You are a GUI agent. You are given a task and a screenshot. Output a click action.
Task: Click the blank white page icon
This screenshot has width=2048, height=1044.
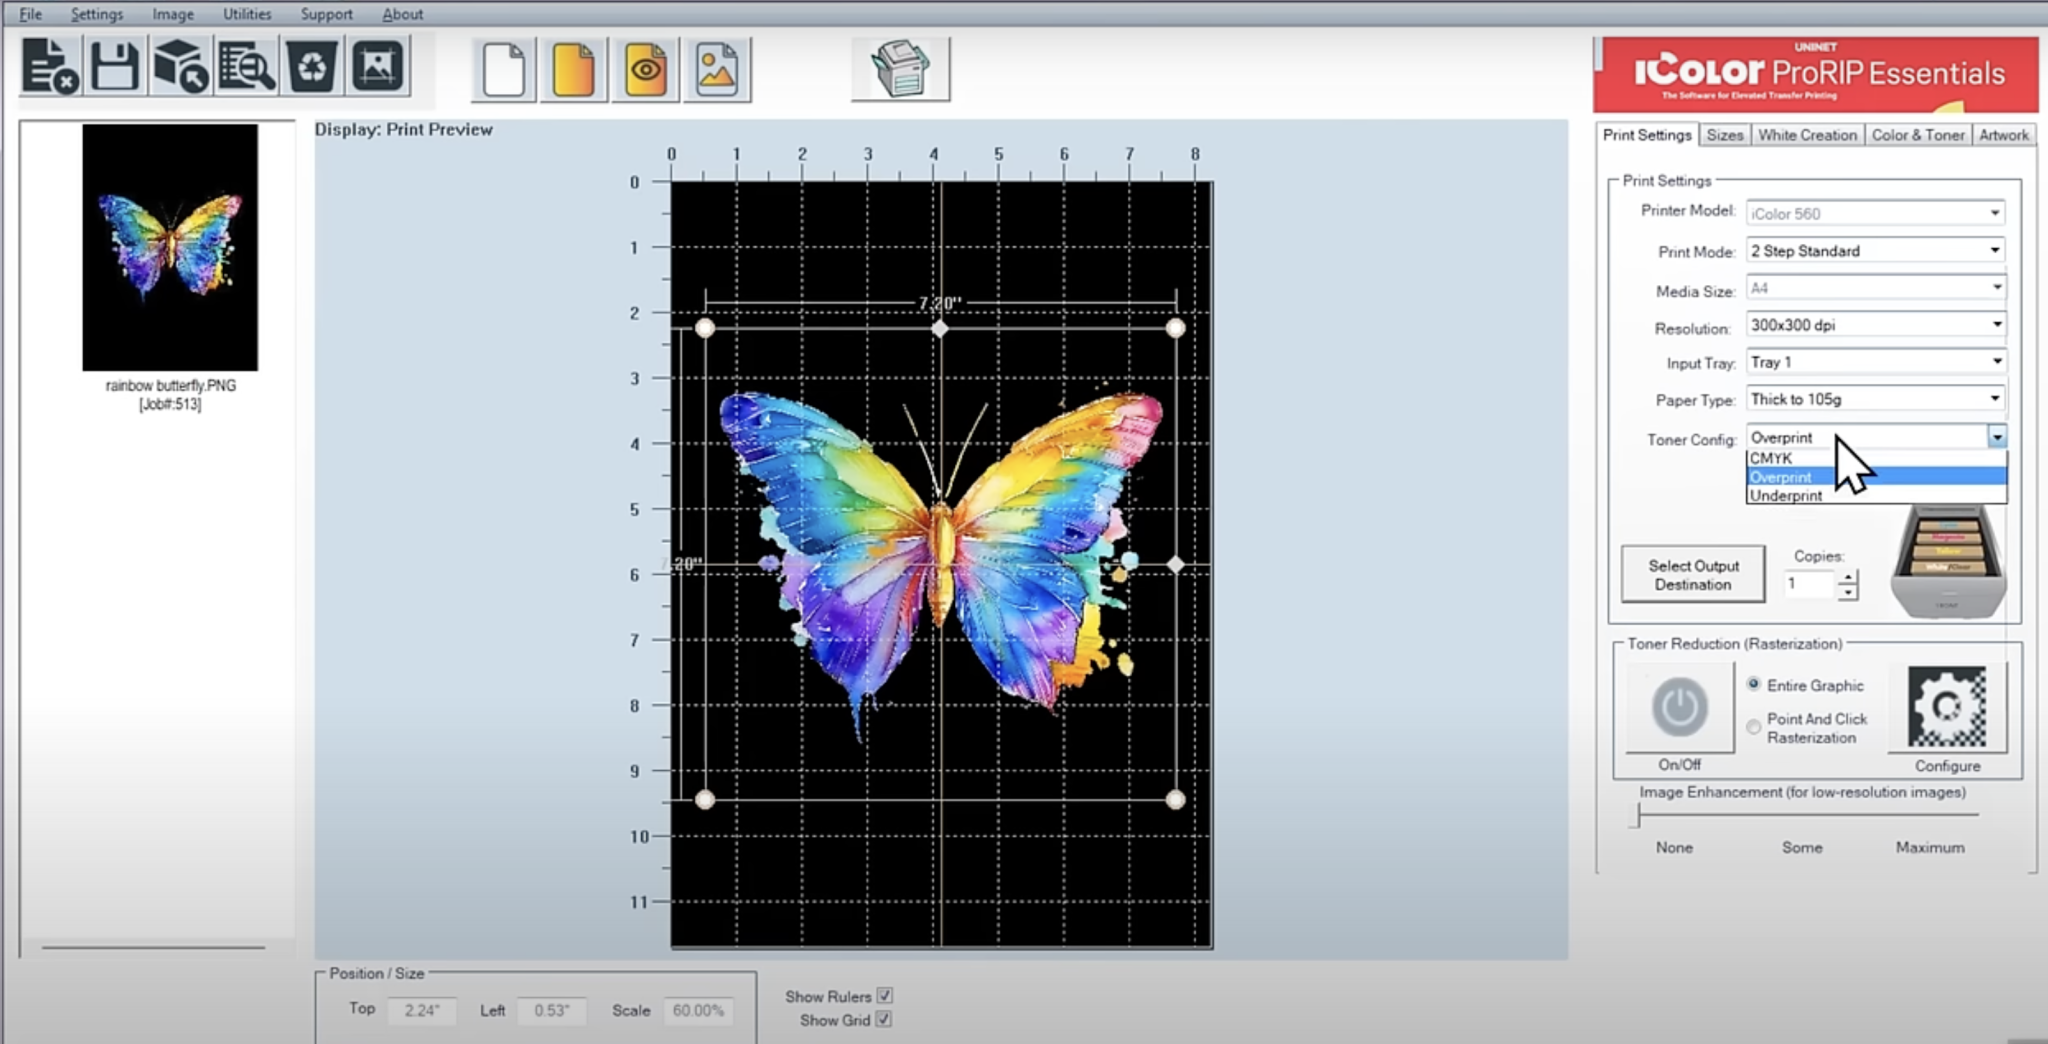click(503, 70)
